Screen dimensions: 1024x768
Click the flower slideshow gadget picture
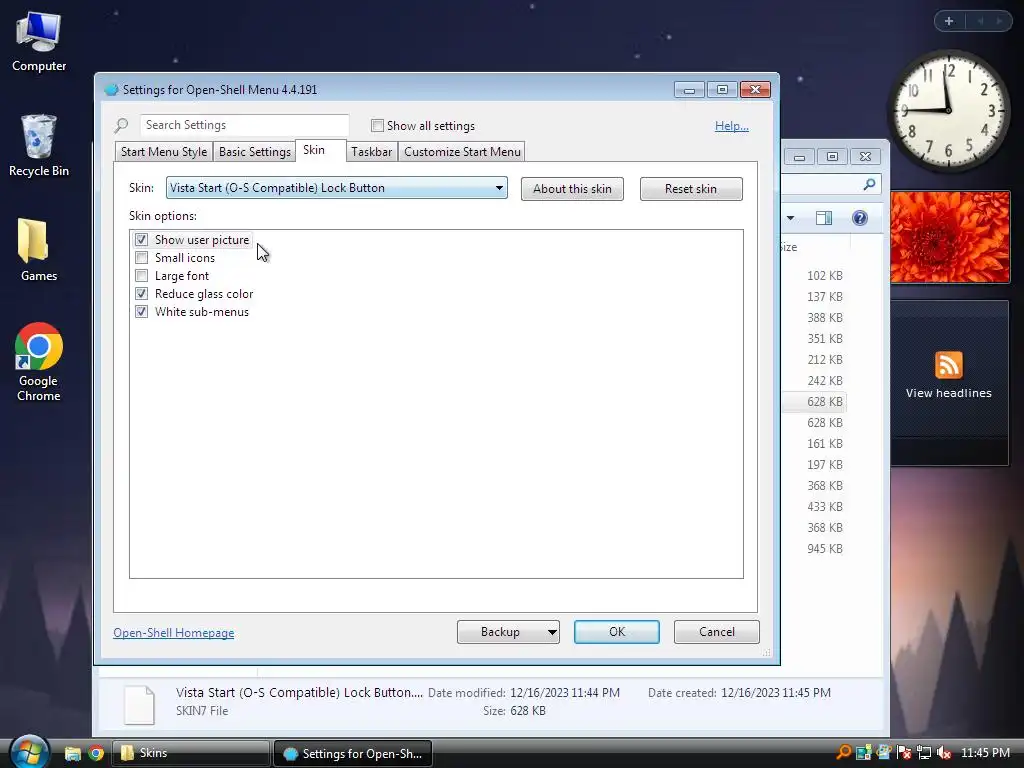pos(950,237)
